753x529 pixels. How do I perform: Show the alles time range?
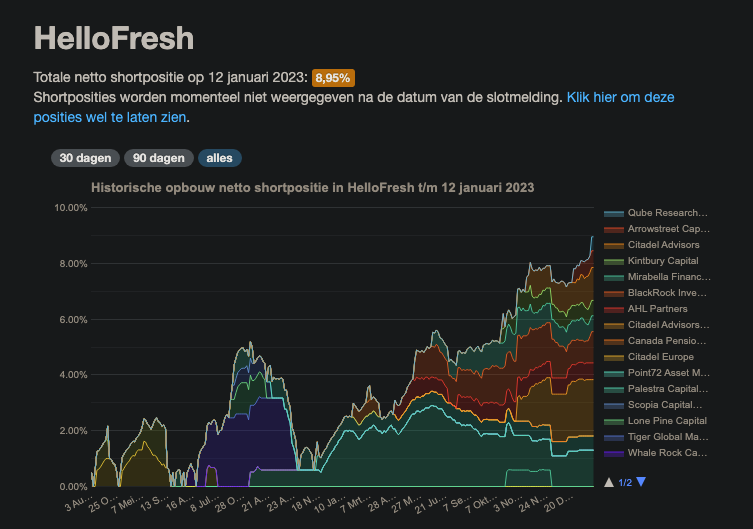pyautogui.click(x=219, y=158)
